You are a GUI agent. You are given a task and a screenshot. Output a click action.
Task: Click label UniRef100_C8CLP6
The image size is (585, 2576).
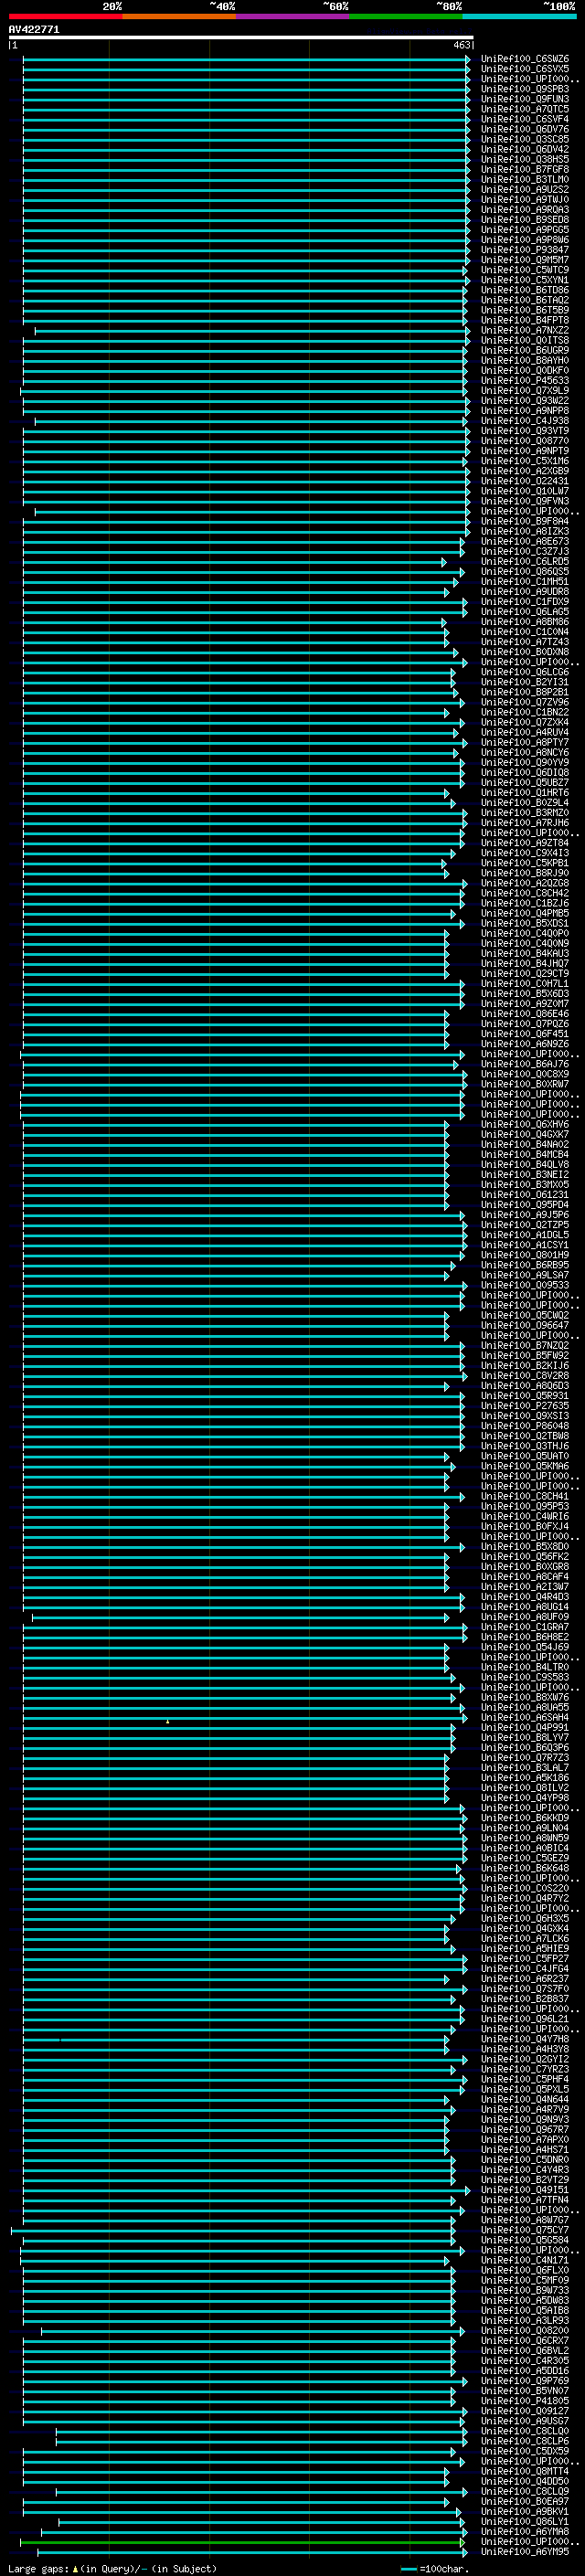(x=524, y=2440)
